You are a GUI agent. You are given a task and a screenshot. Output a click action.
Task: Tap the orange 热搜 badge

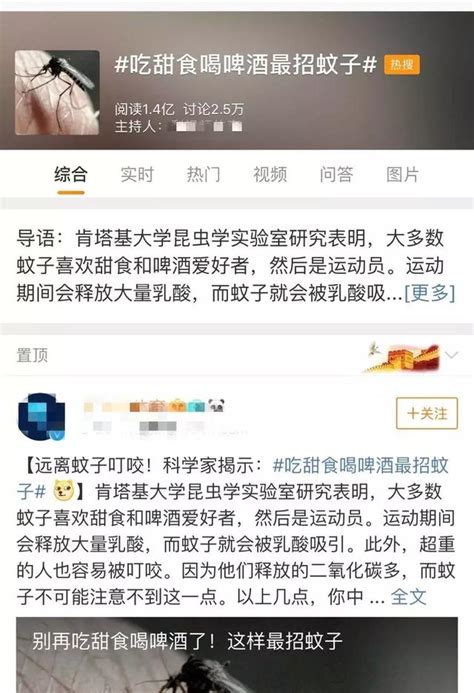point(401,65)
